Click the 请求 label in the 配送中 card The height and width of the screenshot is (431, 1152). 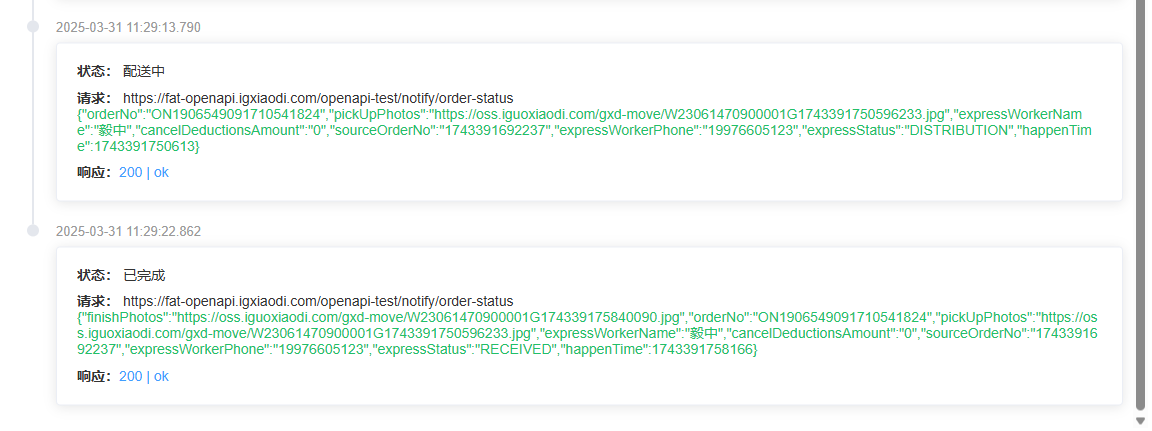(93, 98)
